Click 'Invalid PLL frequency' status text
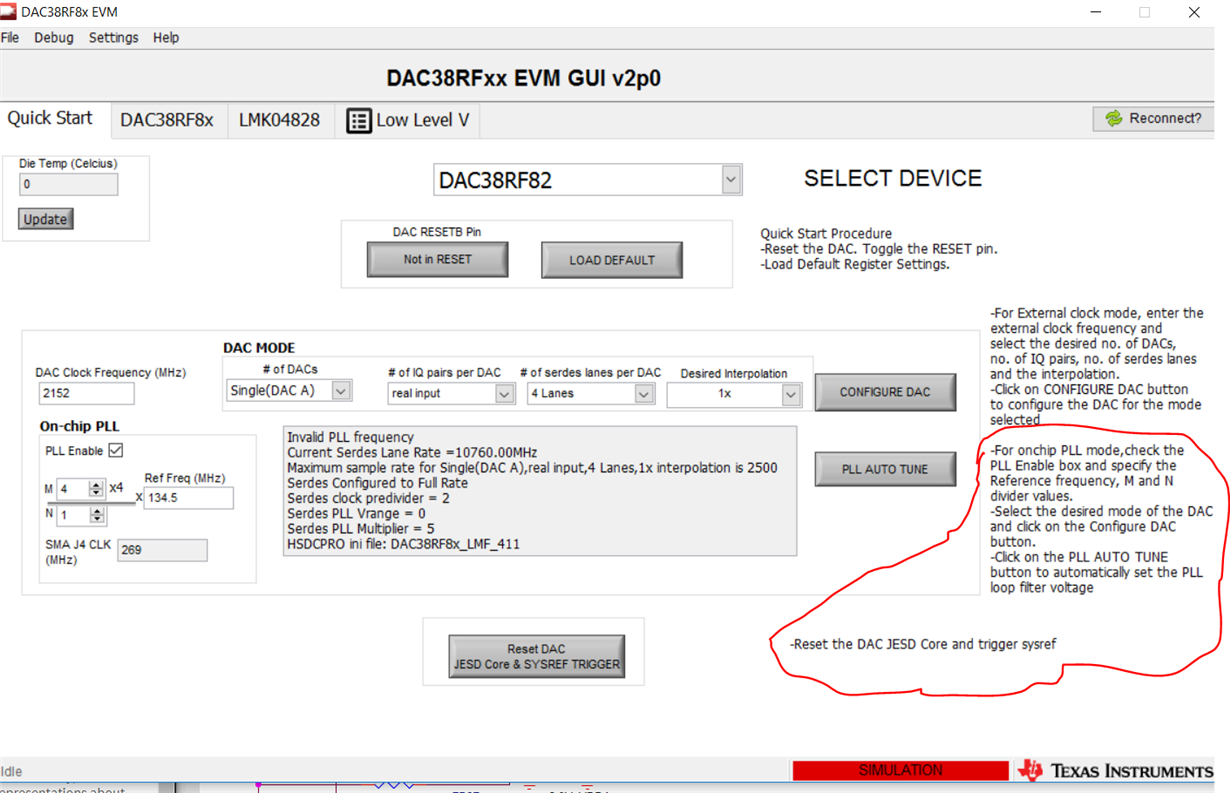 (350, 438)
